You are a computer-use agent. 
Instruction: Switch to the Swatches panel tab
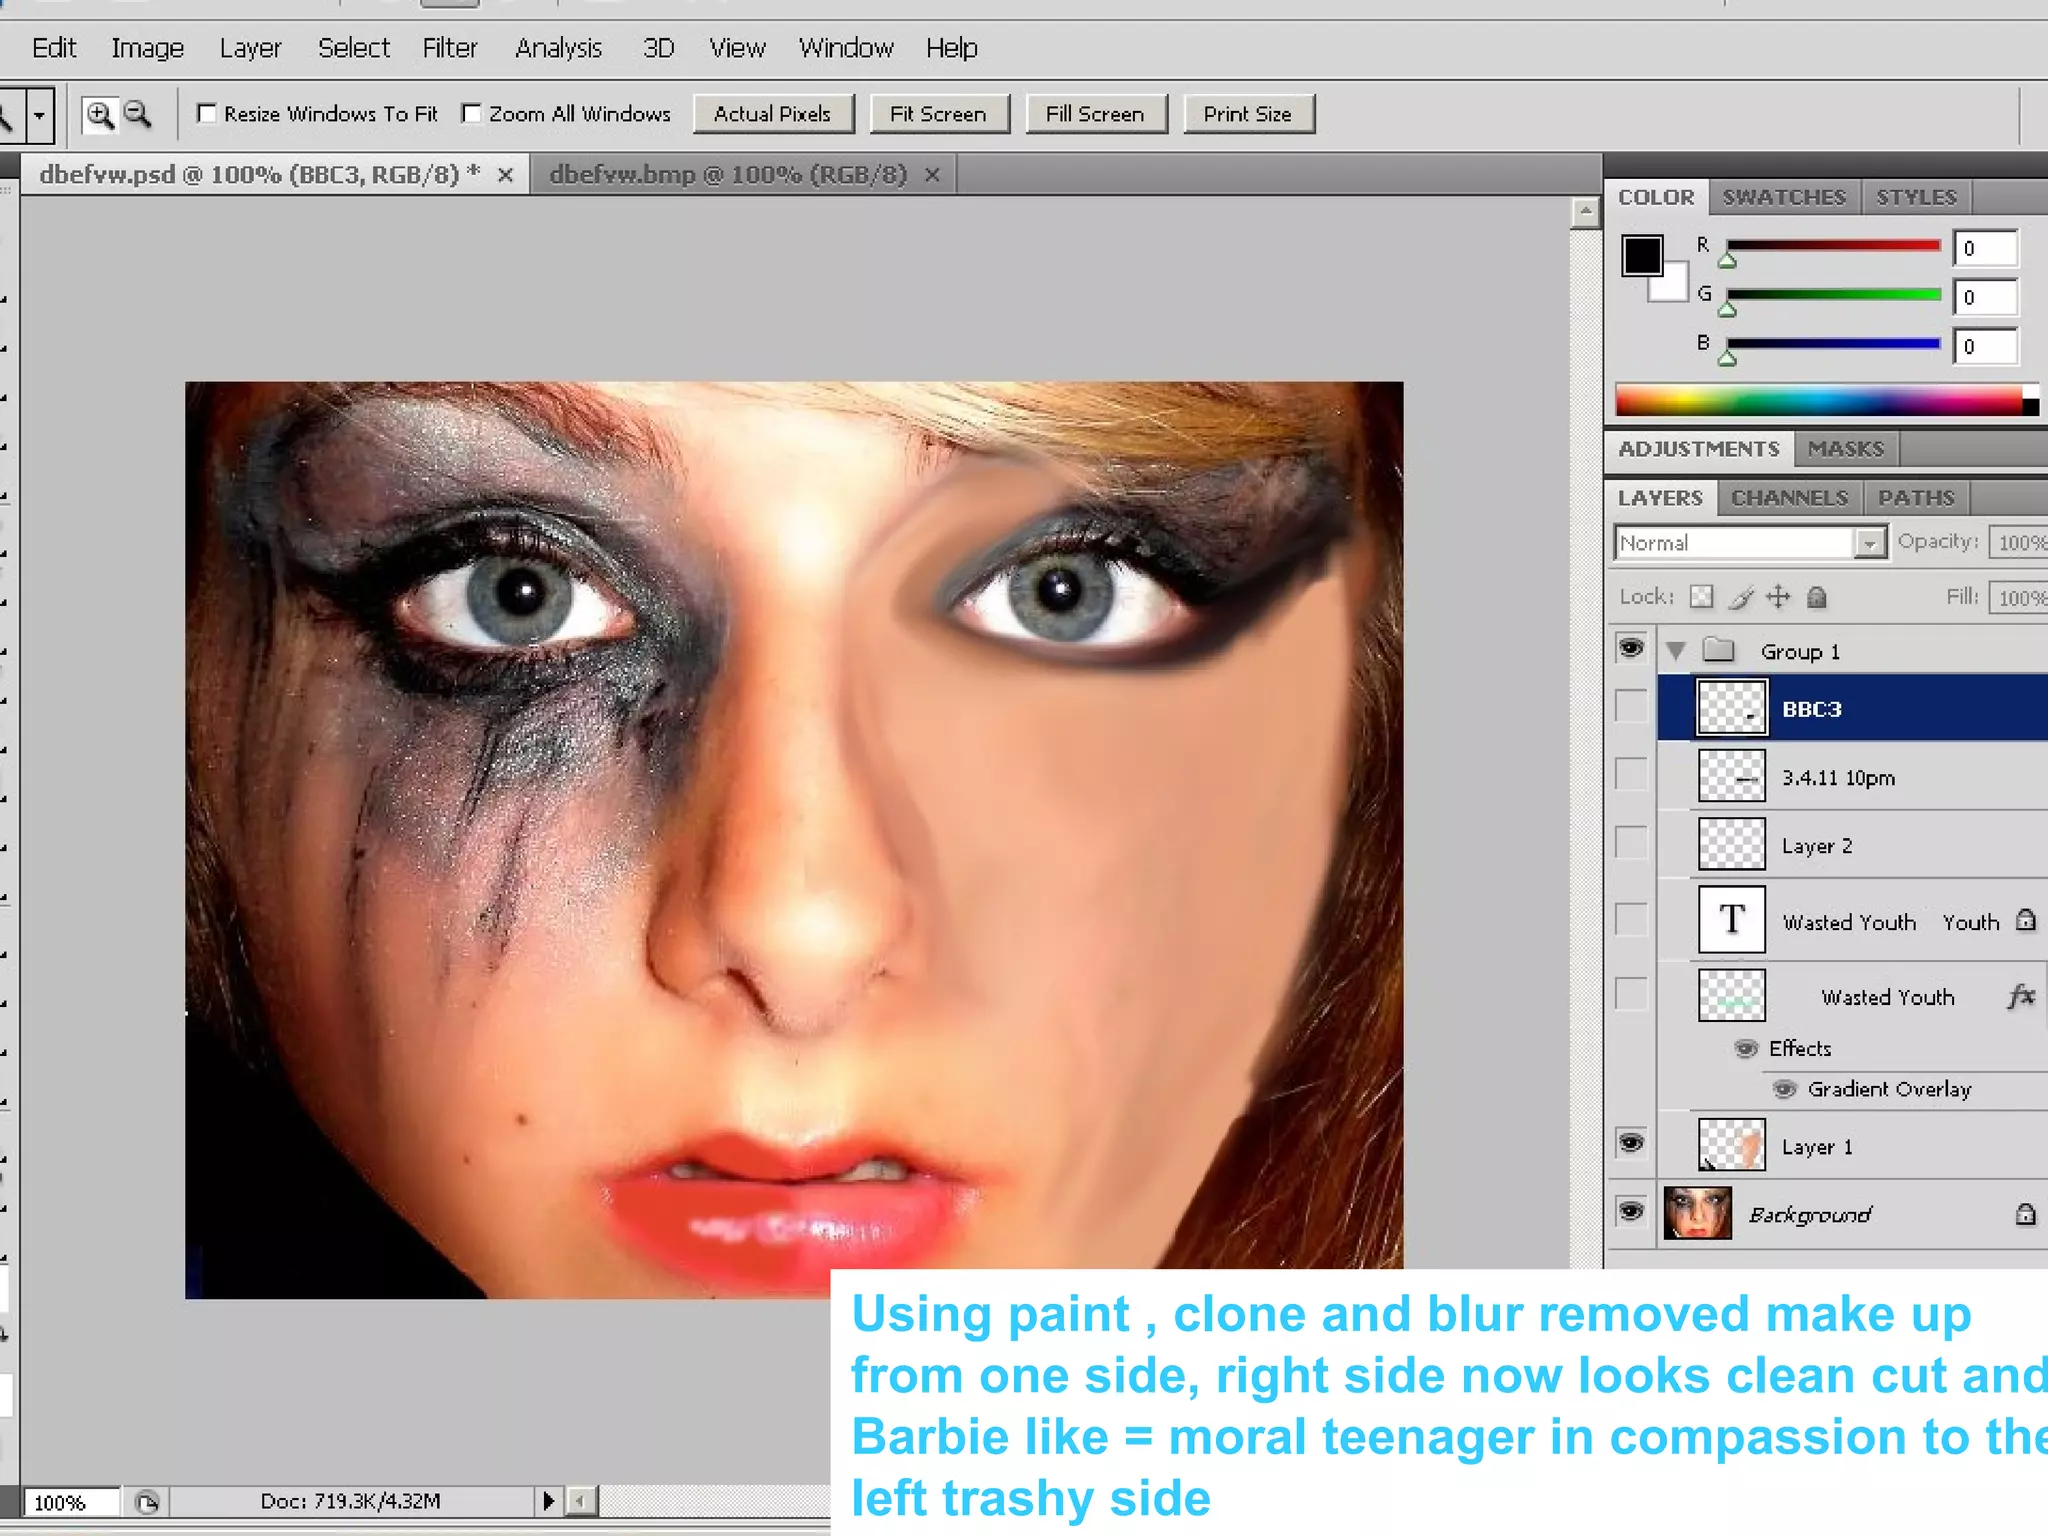point(1784,197)
